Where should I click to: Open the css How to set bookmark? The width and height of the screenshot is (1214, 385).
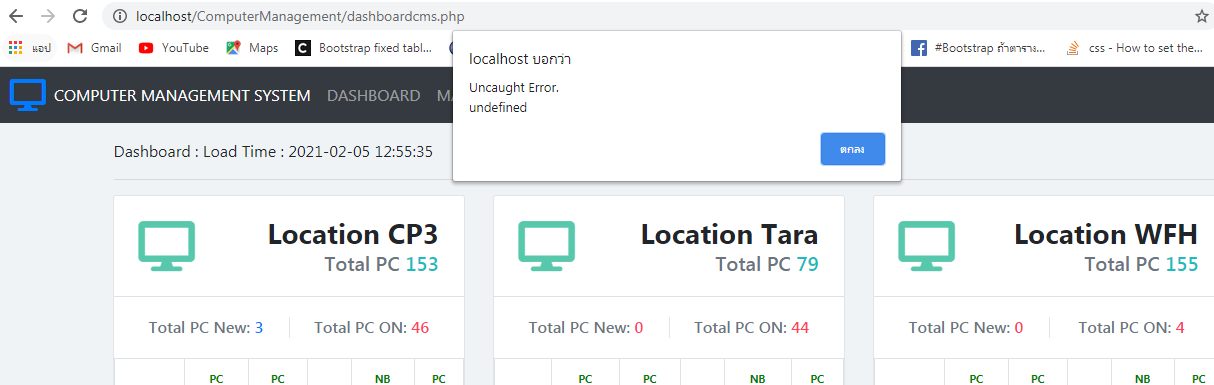1134,47
